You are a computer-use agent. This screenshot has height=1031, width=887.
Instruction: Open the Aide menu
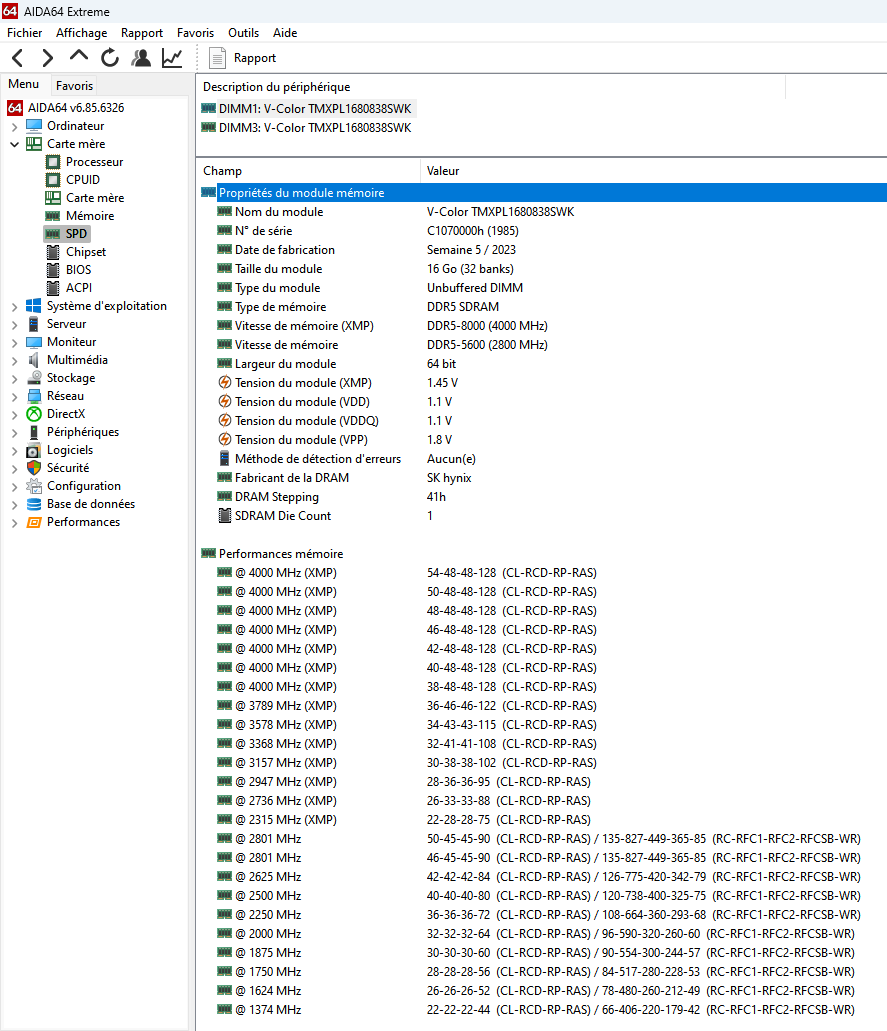(285, 33)
